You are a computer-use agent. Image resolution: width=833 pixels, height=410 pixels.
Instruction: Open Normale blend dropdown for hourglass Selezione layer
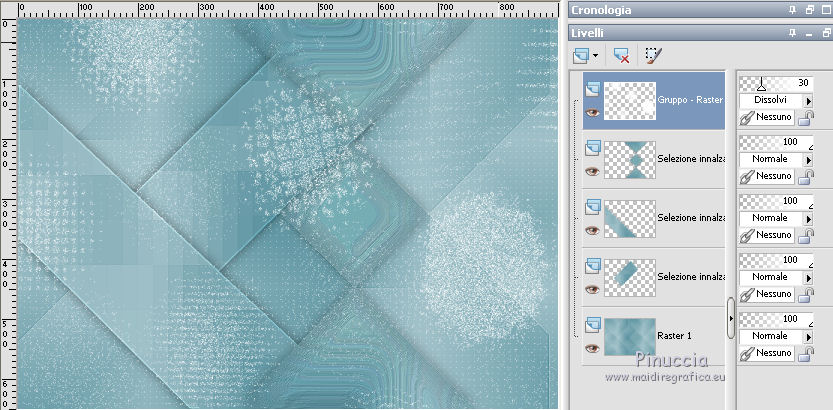point(809,159)
